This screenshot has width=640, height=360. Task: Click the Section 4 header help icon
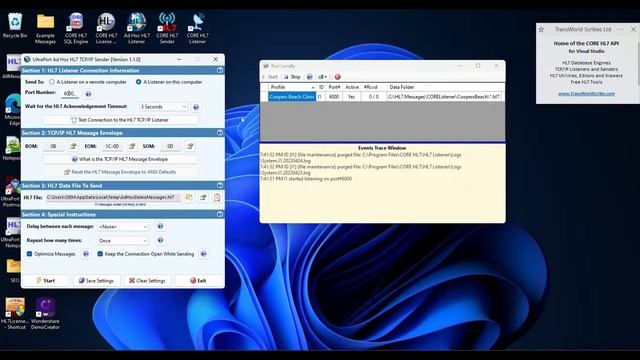pos(220,214)
